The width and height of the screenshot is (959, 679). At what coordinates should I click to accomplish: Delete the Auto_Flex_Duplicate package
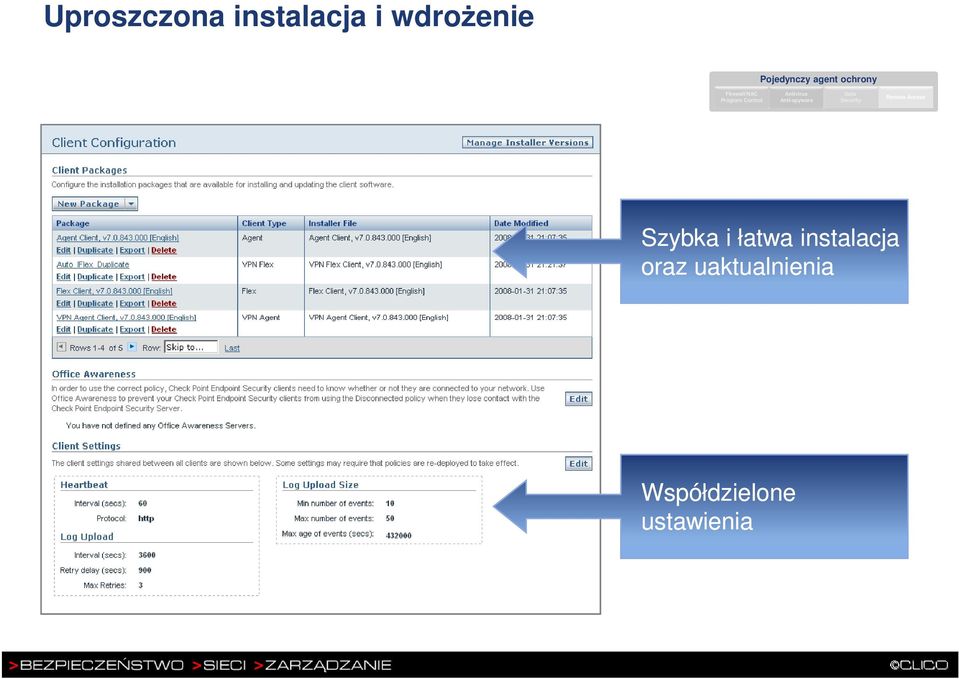pos(164,276)
